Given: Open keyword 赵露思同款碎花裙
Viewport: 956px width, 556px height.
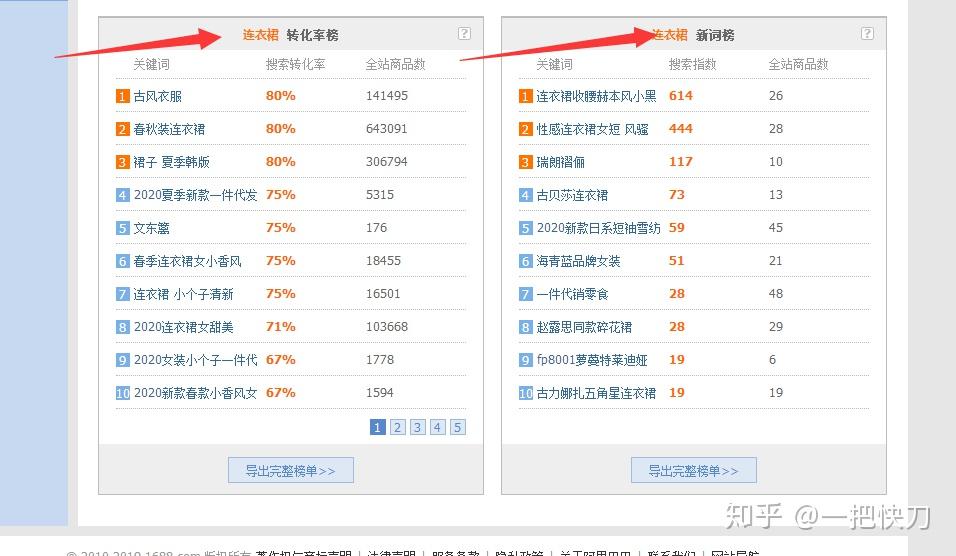Looking at the screenshot, I should [584, 327].
